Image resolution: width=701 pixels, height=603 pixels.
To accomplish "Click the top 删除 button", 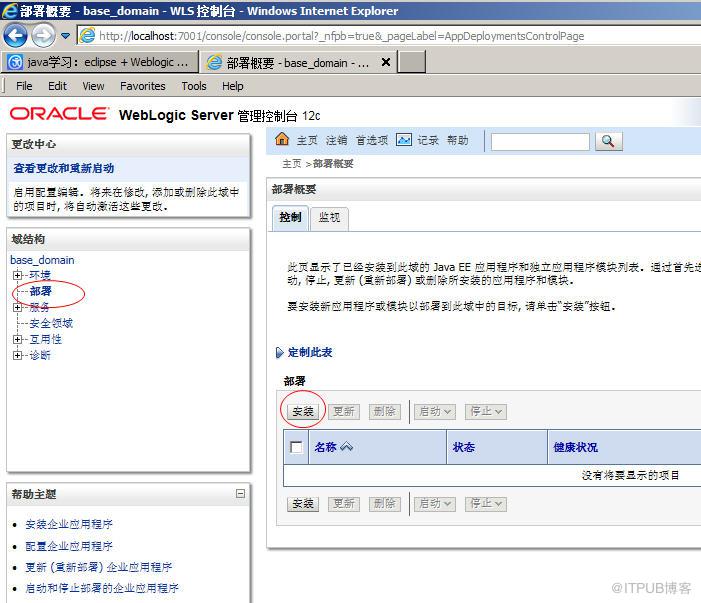I will [384, 411].
